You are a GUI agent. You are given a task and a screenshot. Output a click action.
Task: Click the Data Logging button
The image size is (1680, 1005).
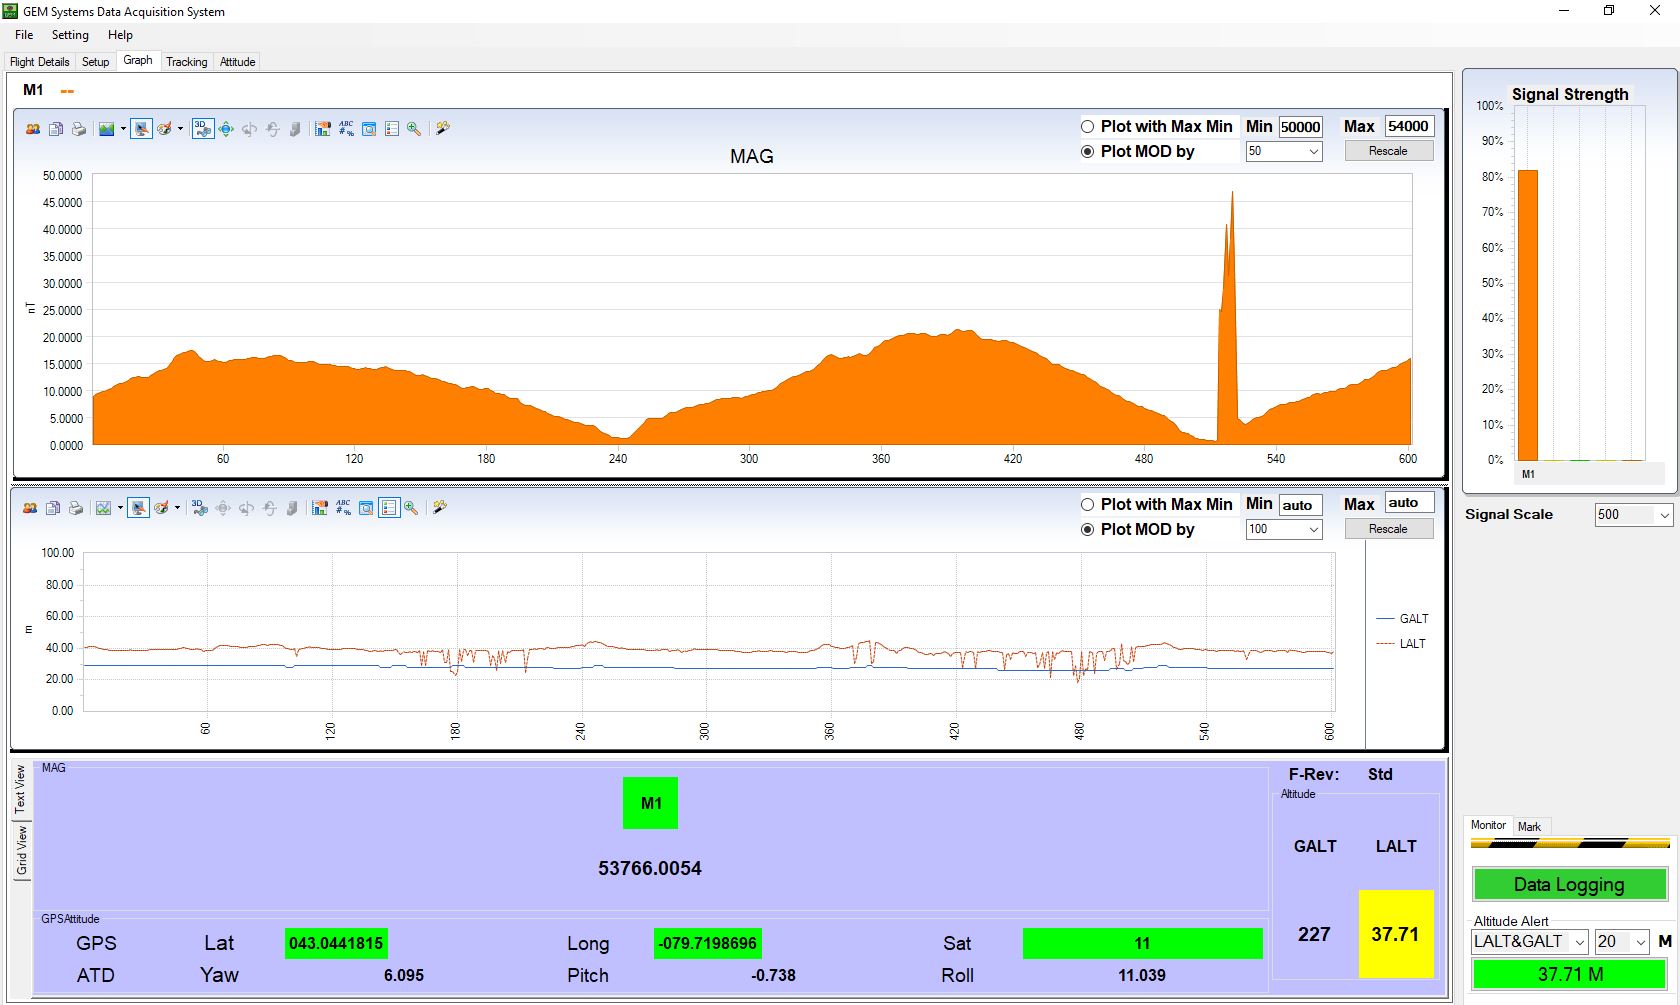pos(1568,885)
